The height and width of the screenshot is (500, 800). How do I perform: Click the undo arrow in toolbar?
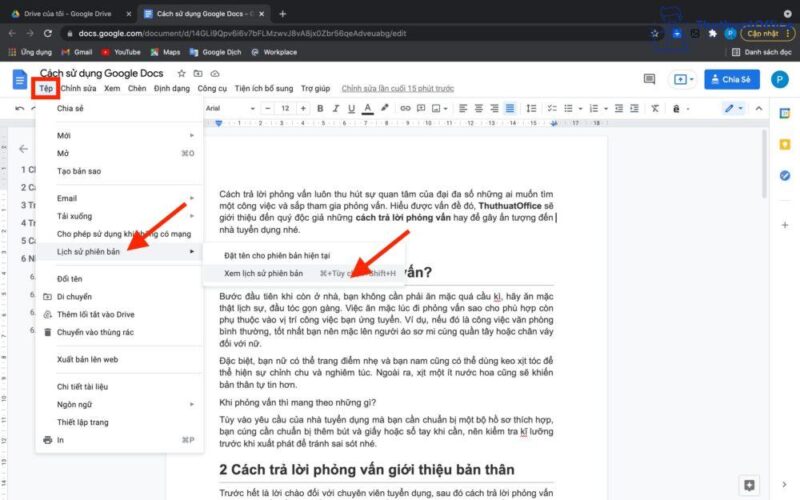coord(19,108)
